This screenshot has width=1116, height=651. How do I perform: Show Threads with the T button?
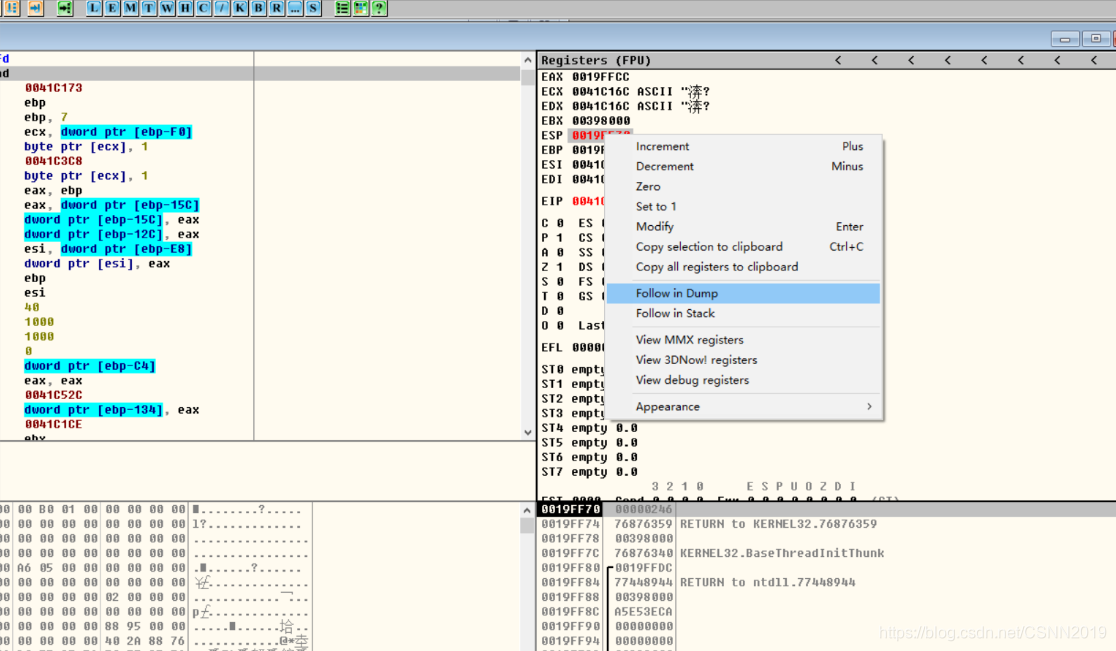point(149,8)
